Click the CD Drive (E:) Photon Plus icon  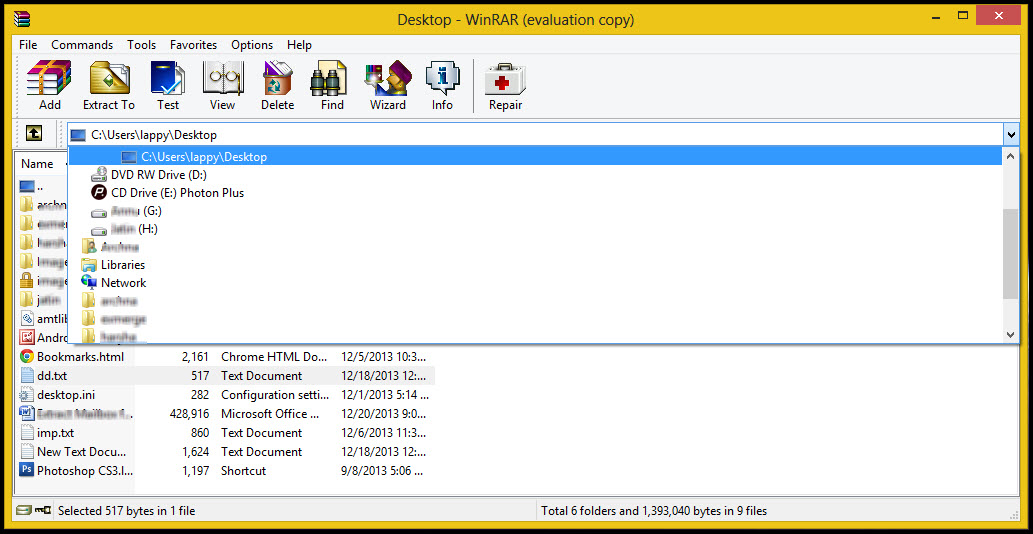(x=99, y=193)
